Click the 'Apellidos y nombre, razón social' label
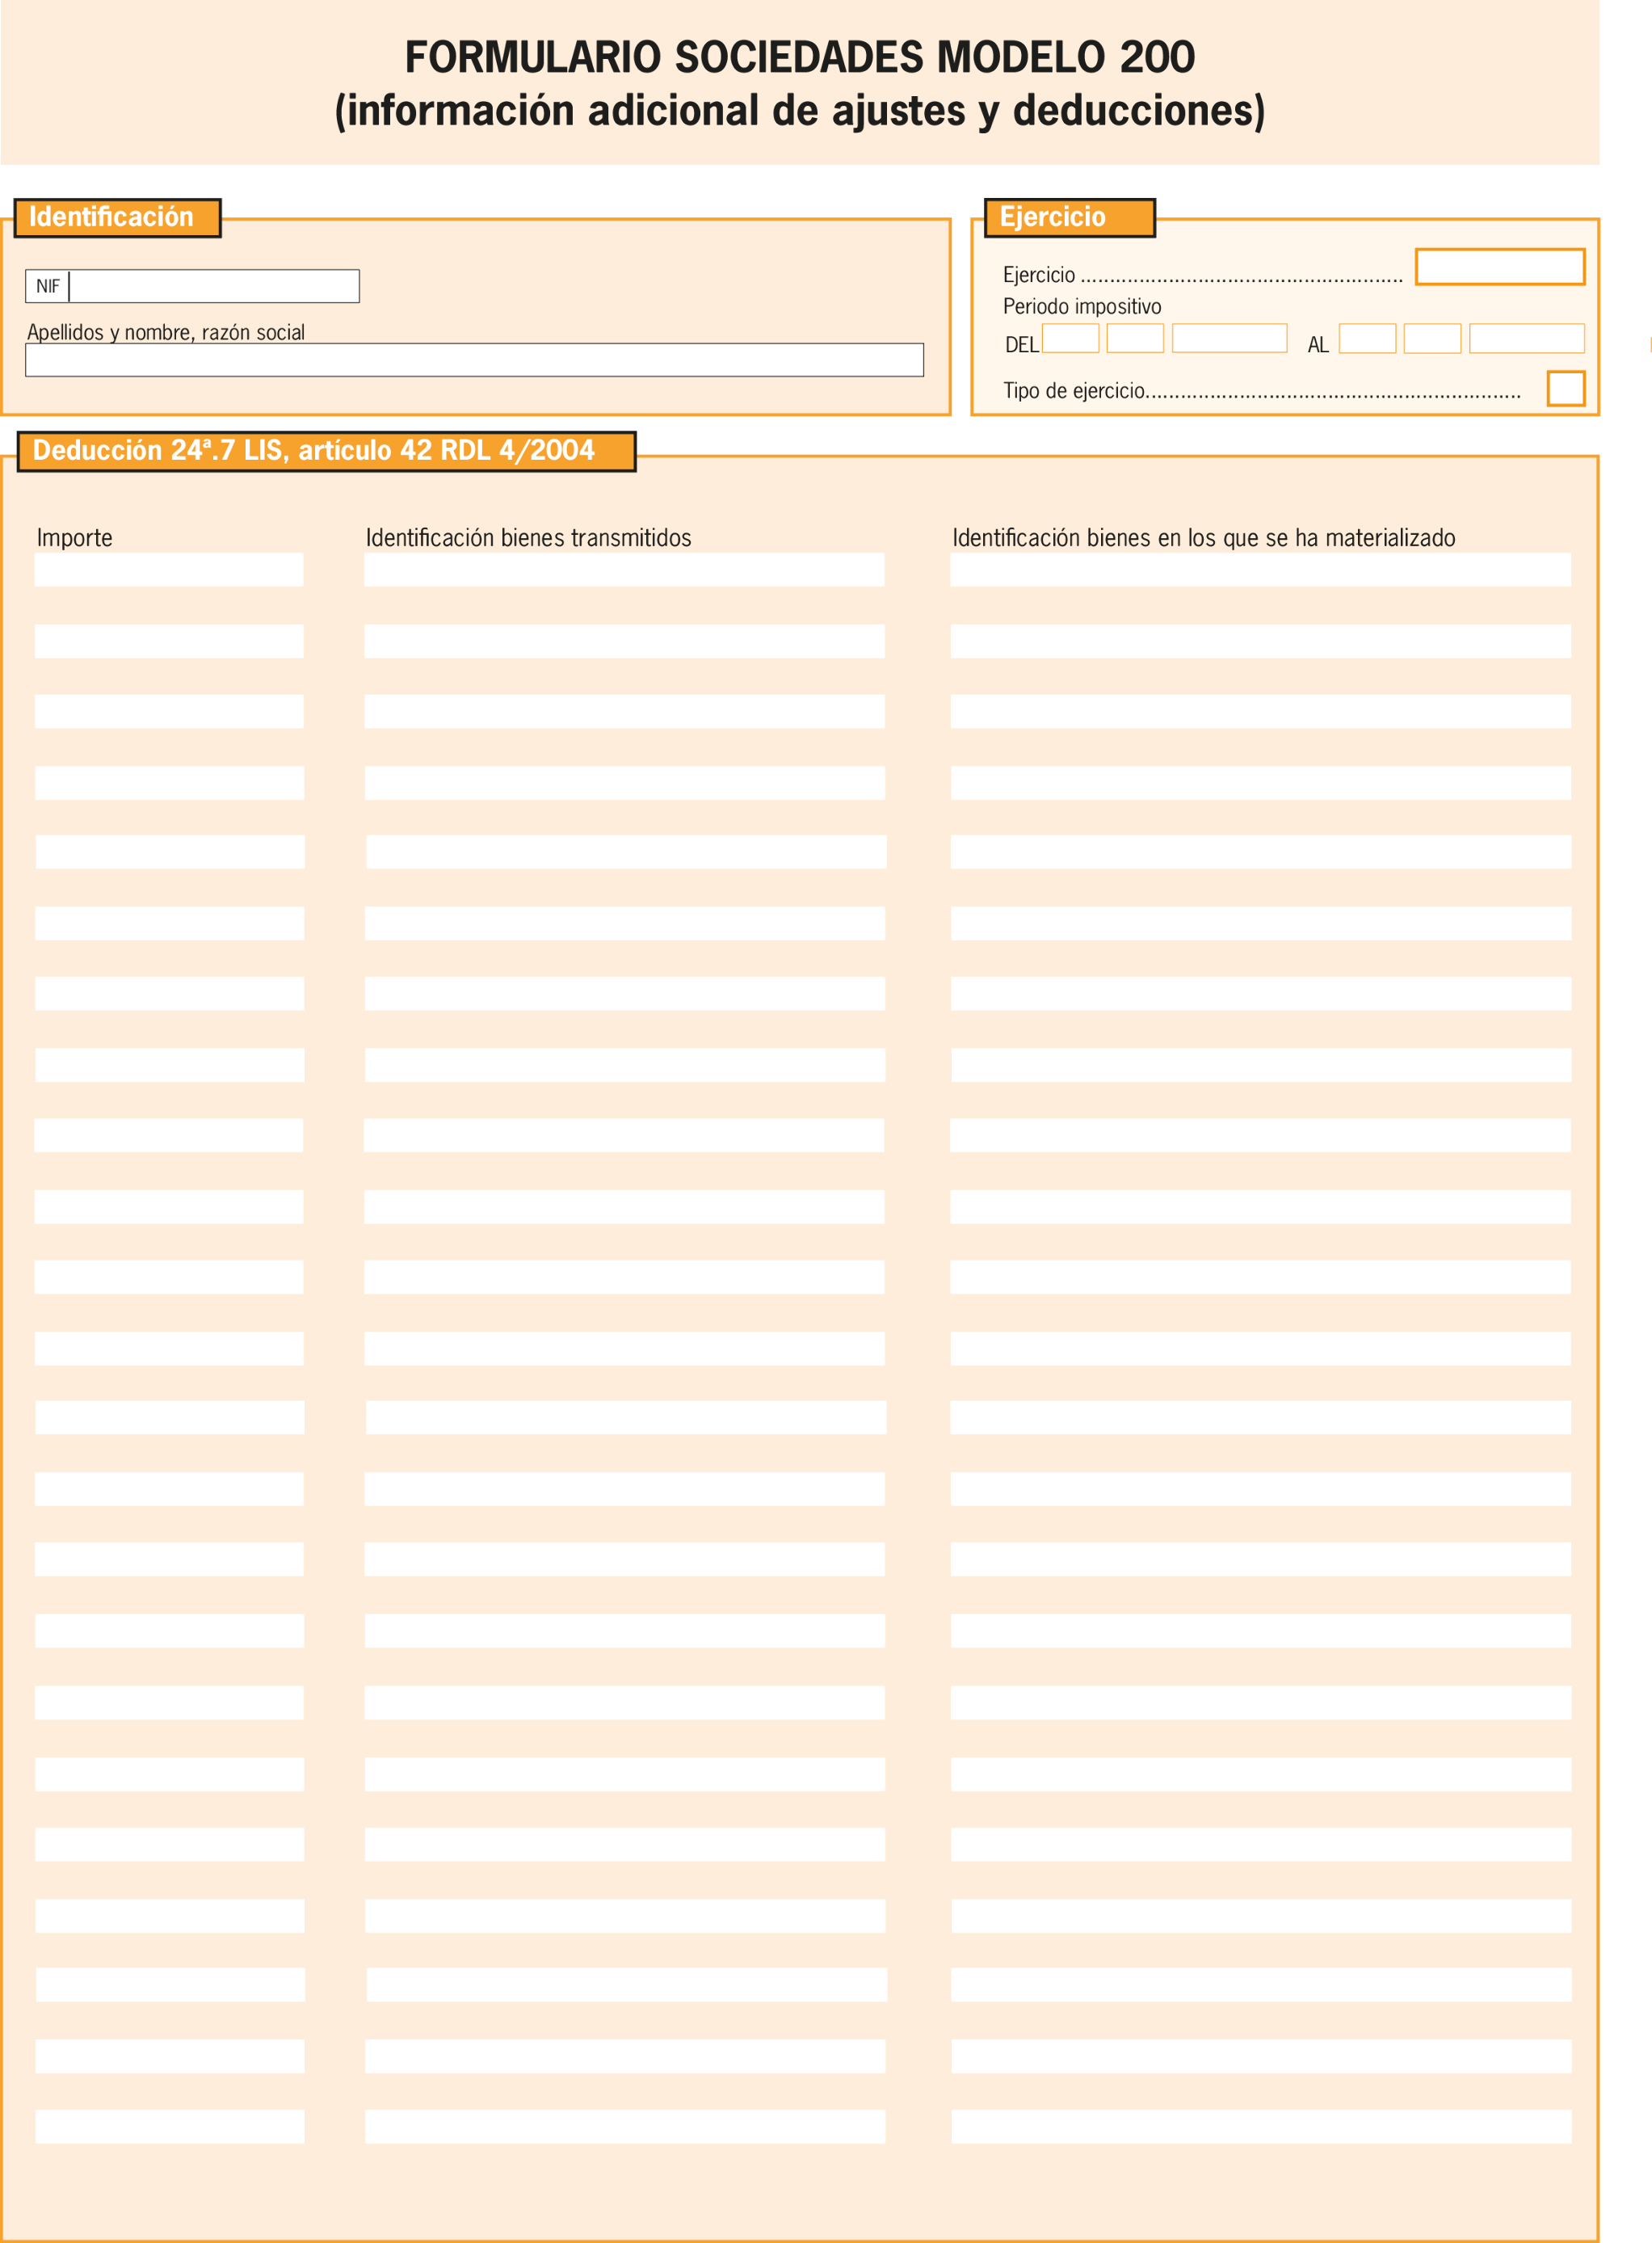Image resolution: width=1652 pixels, height=2243 pixels. (x=166, y=332)
